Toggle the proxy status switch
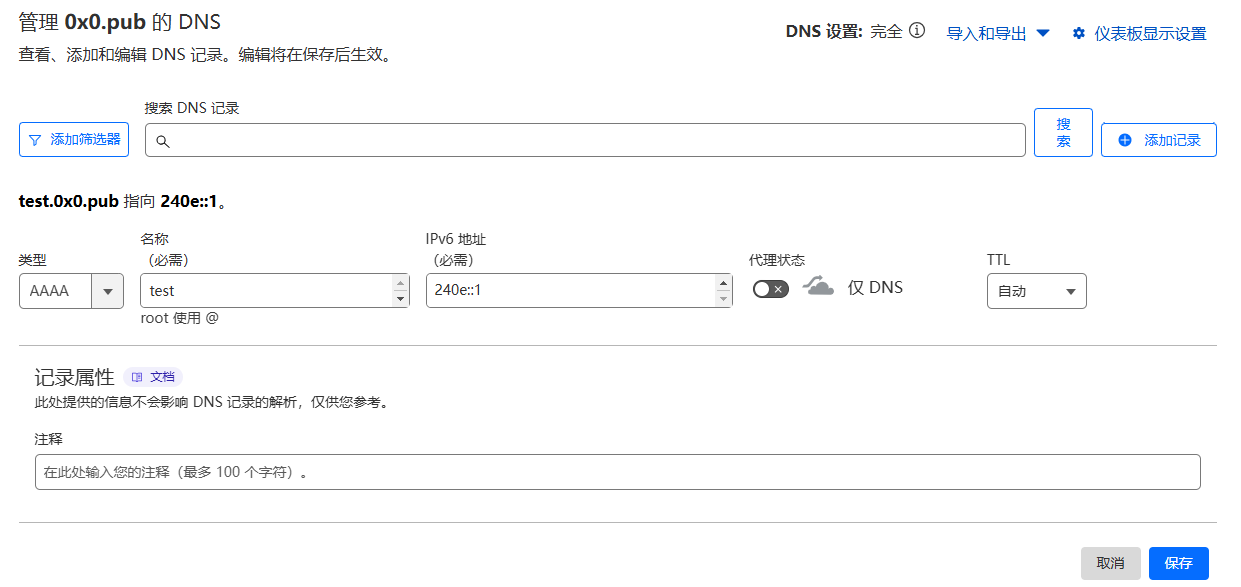Image resolution: width=1241 pixels, height=587 pixels. 771,289
